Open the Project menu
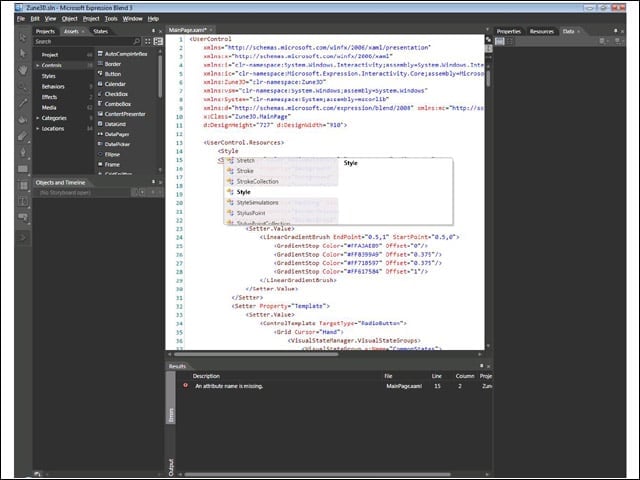 click(x=91, y=19)
